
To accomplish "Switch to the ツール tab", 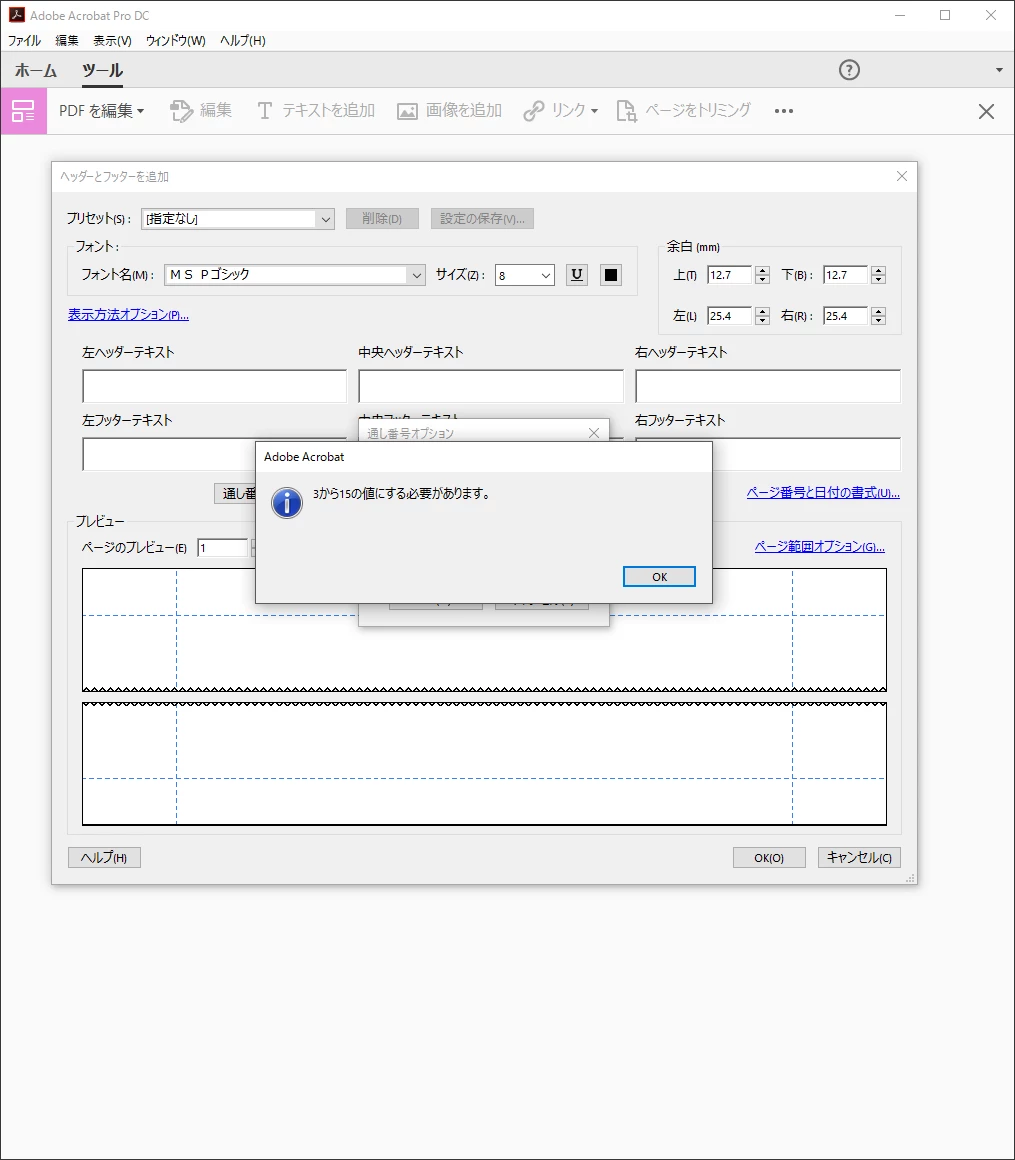I will (102, 70).
